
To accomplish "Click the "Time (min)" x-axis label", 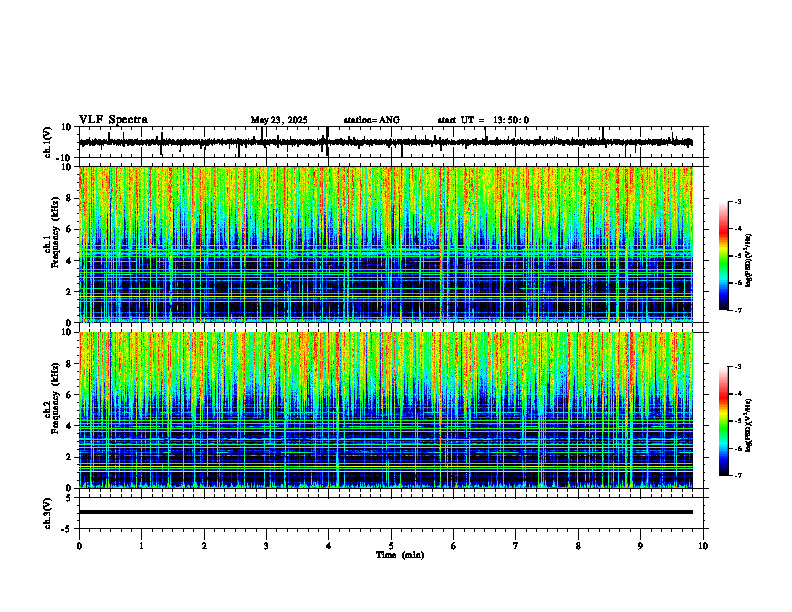I will 400,555.
